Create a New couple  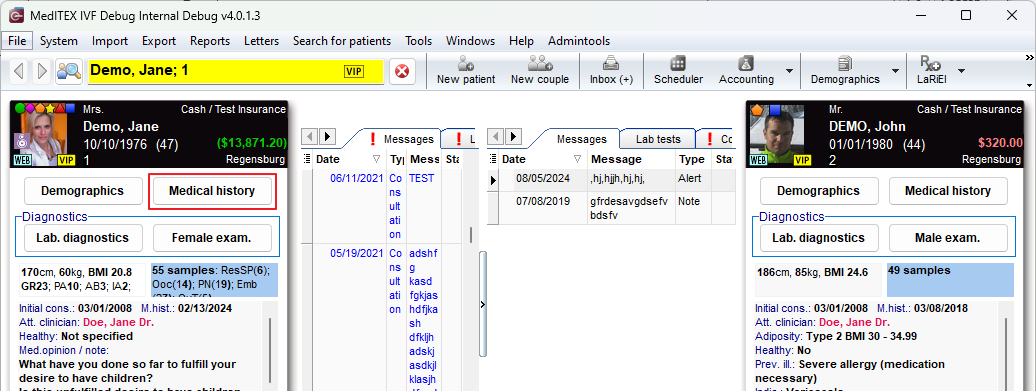tap(540, 71)
